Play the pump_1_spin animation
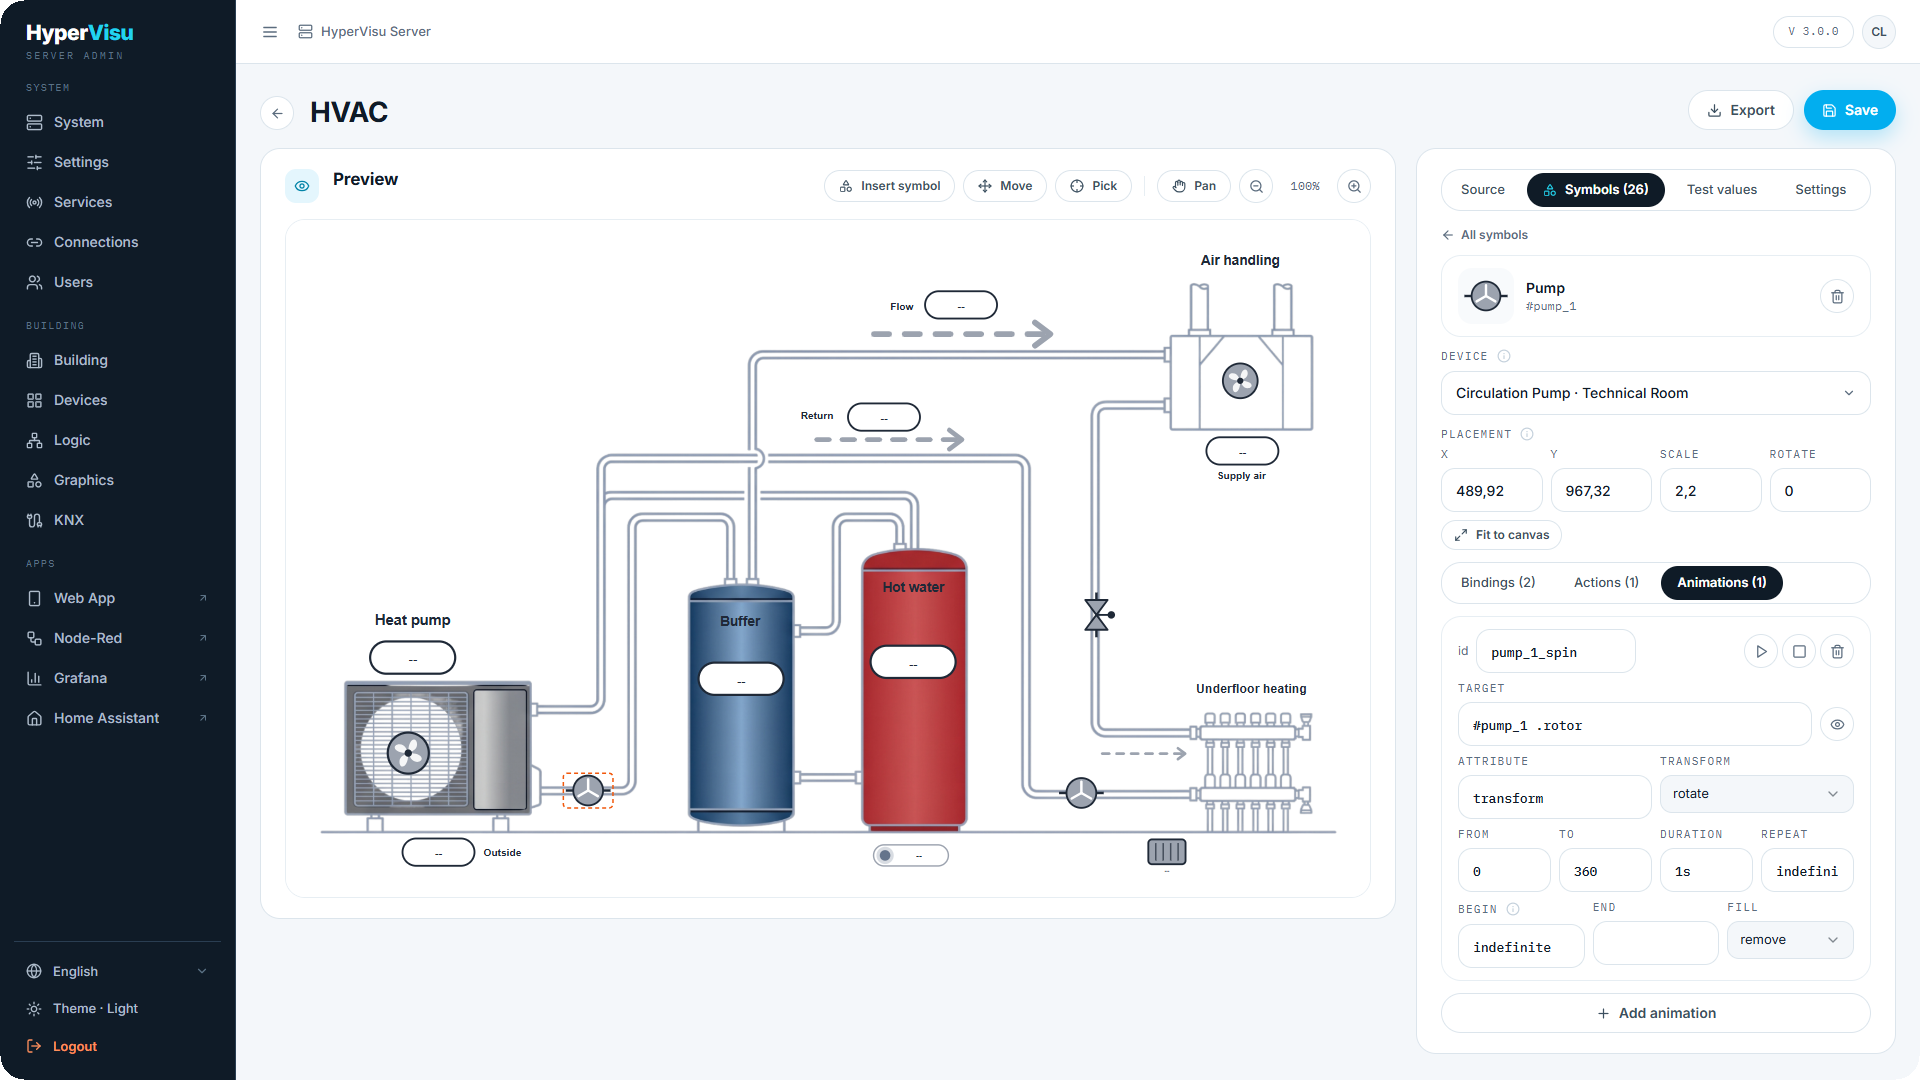1920x1080 pixels. pos(1761,652)
